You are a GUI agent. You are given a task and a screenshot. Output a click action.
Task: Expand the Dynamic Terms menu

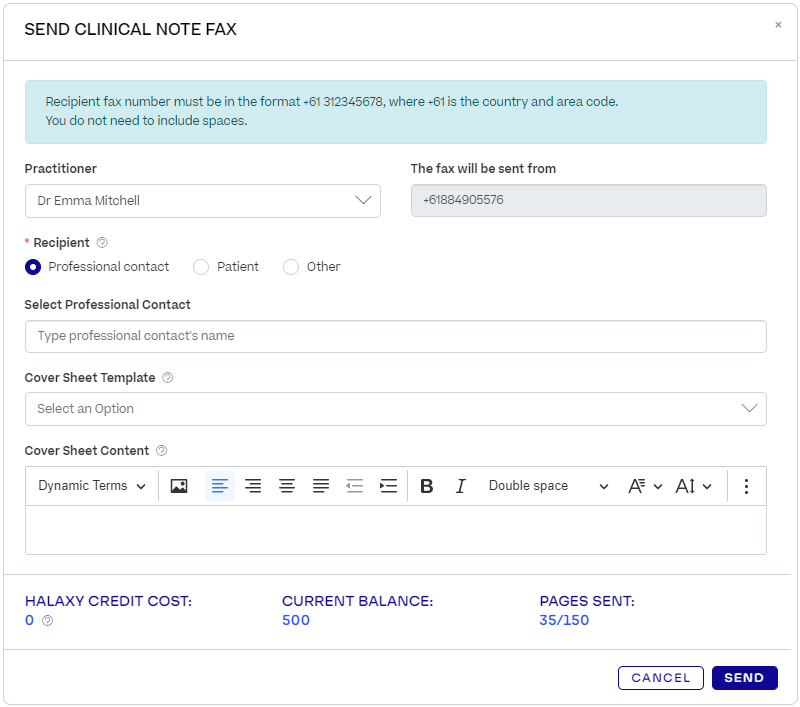tap(91, 485)
